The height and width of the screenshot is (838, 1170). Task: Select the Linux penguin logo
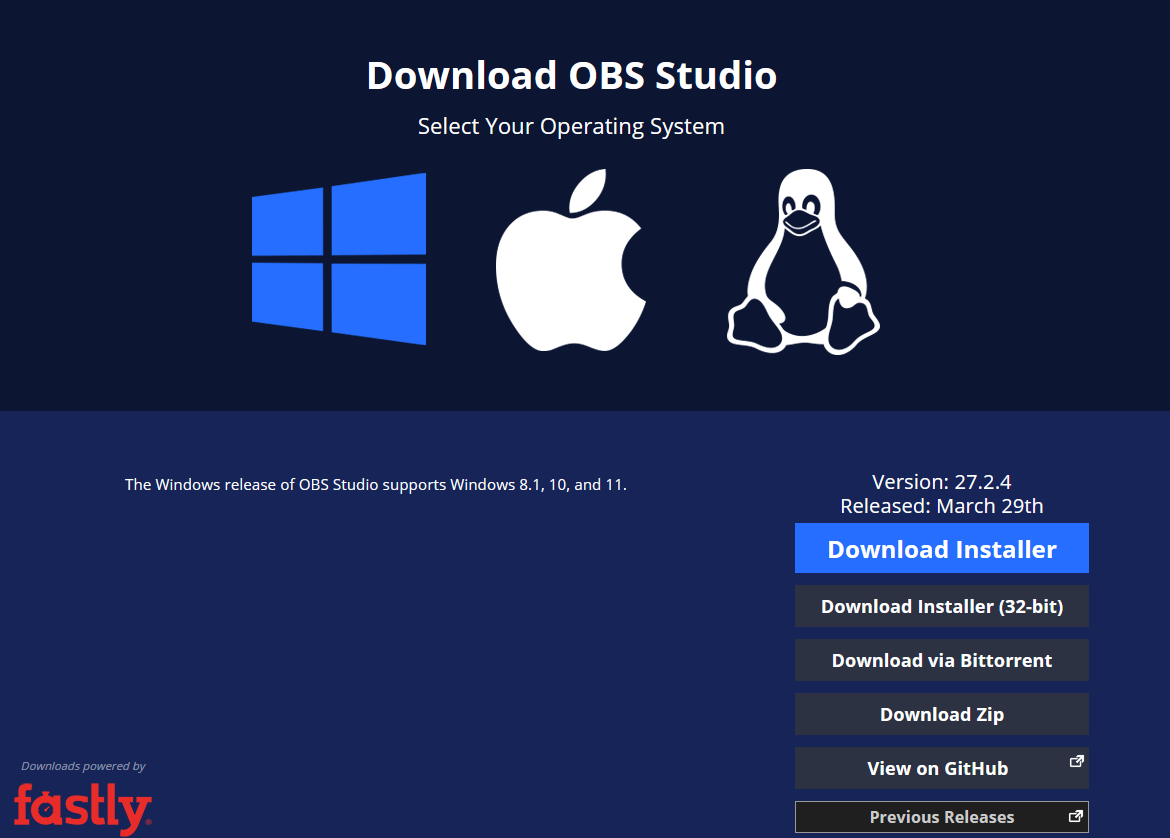point(803,261)
